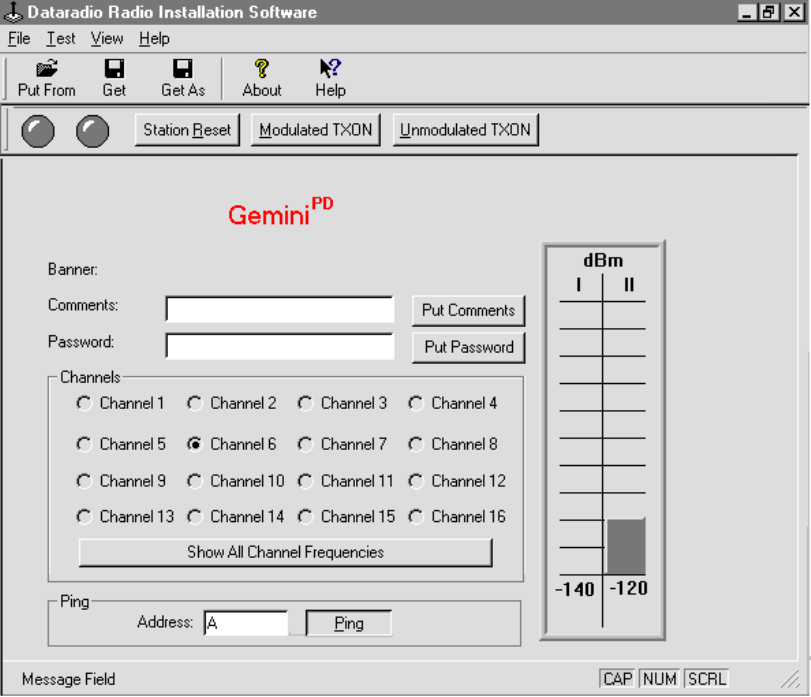The height and width of the screenshot is (697, 811).
Task: Select Channel 3 radio button
Action: (305, 403)
